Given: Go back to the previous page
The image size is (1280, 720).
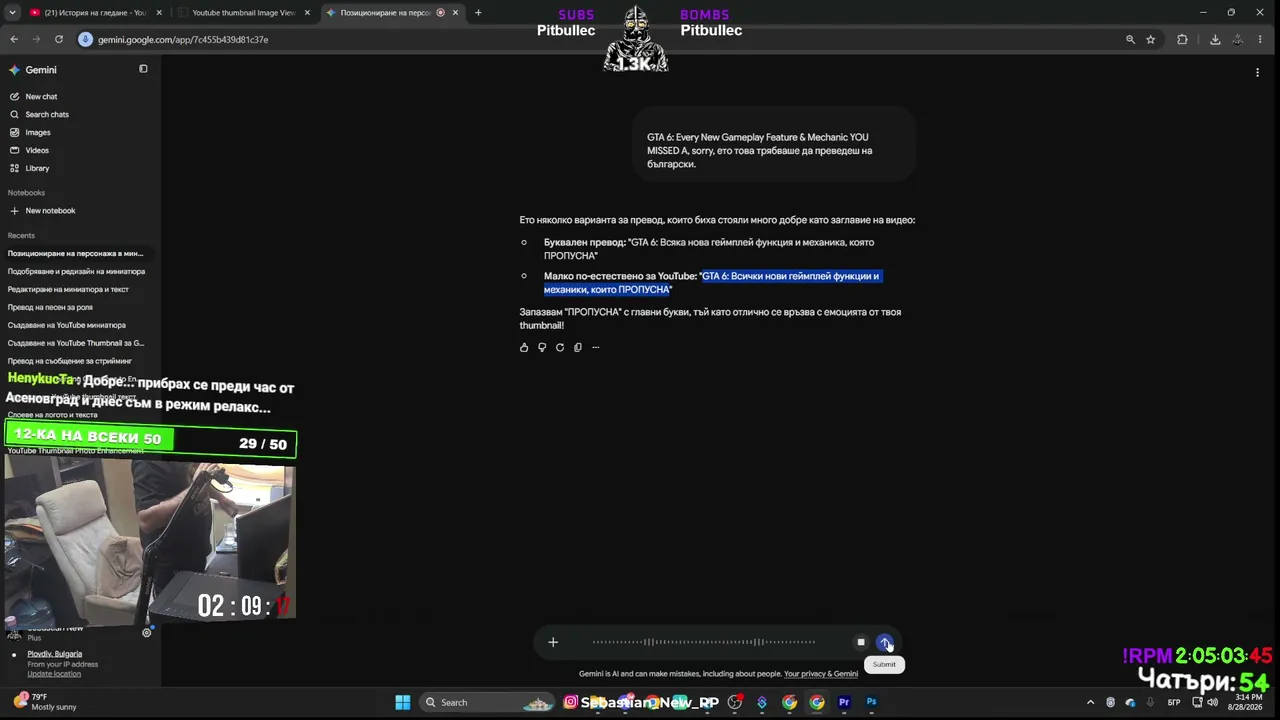Looking at the screenshot, I should [x=14, y=39].
